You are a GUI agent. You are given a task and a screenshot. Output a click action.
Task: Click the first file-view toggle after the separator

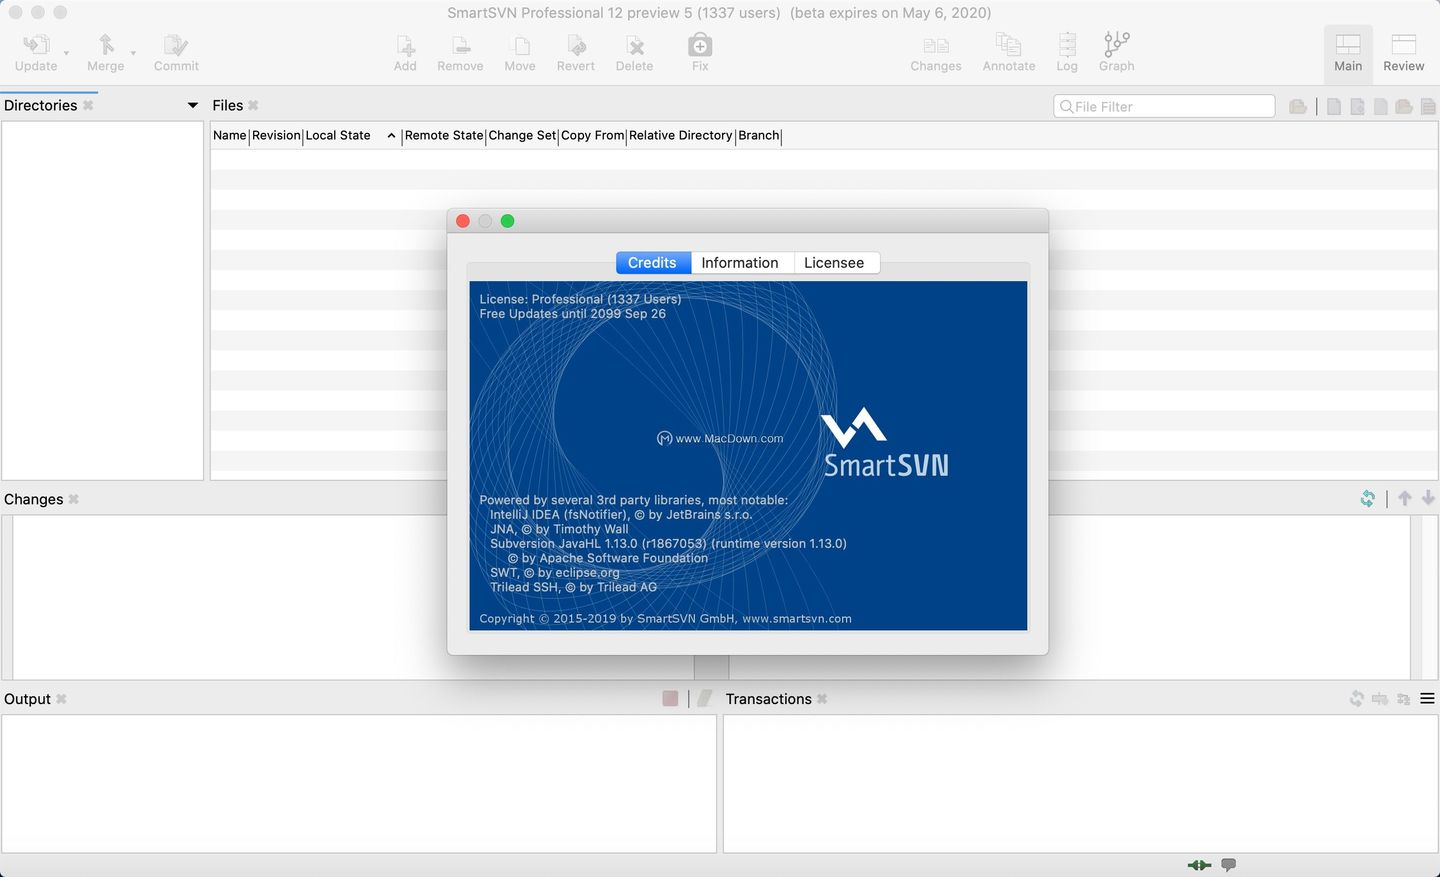(x=1334, y=106)
